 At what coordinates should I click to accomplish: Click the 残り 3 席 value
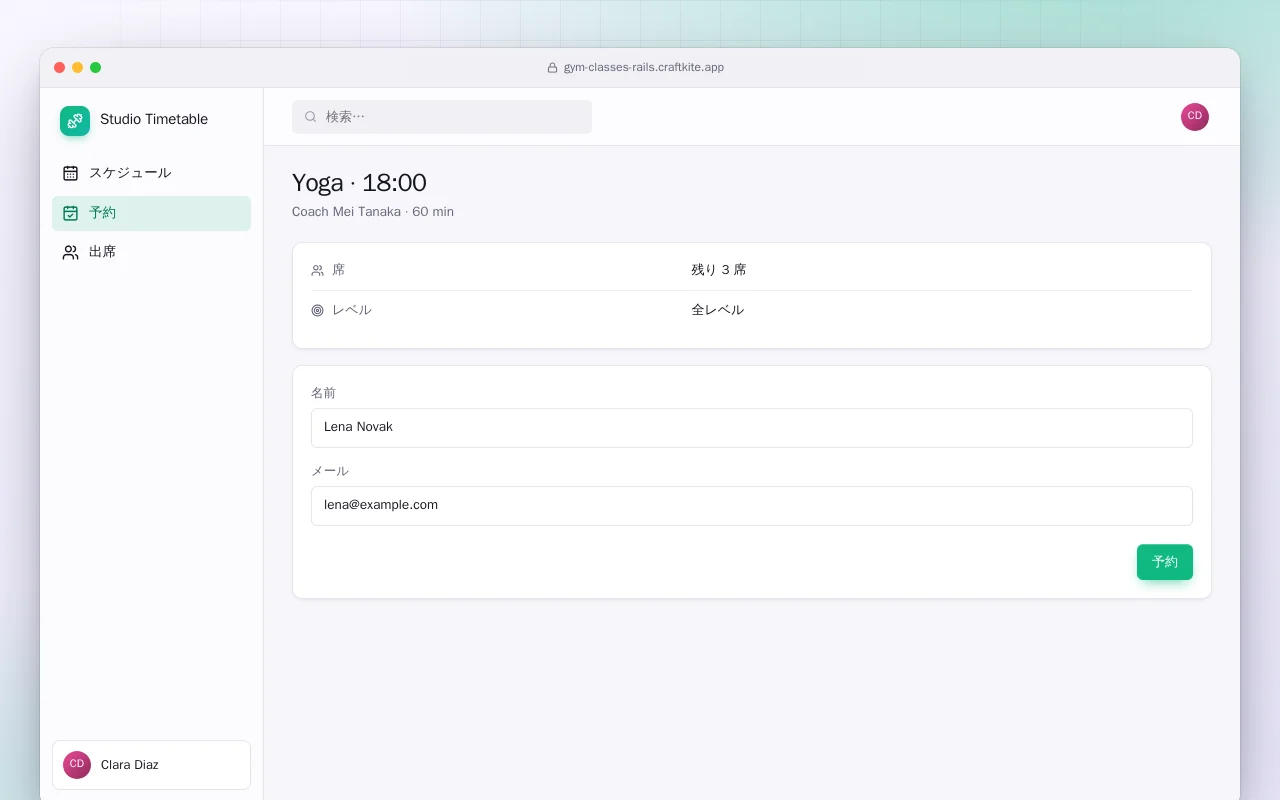click(719, 270)
